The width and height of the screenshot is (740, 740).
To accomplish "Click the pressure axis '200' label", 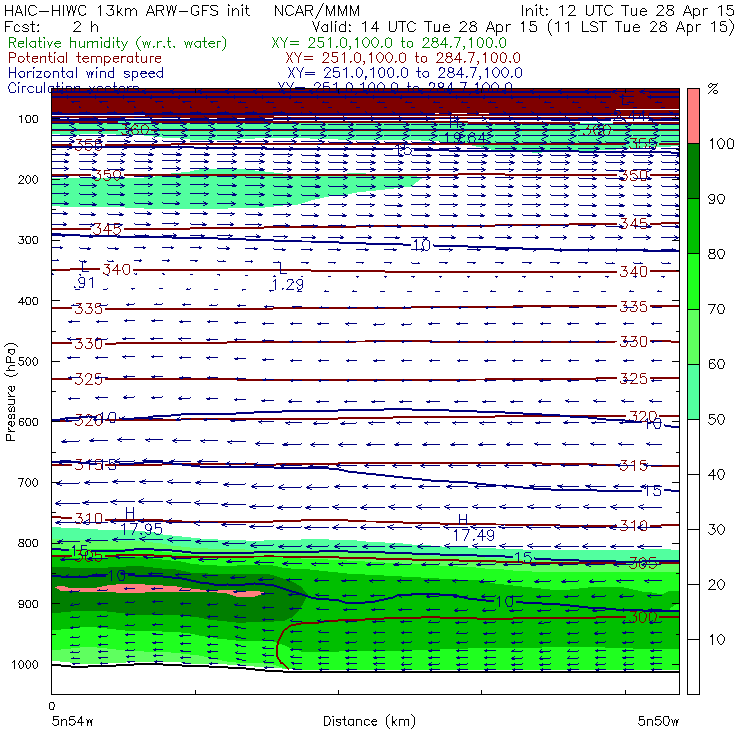I will 28,179.
